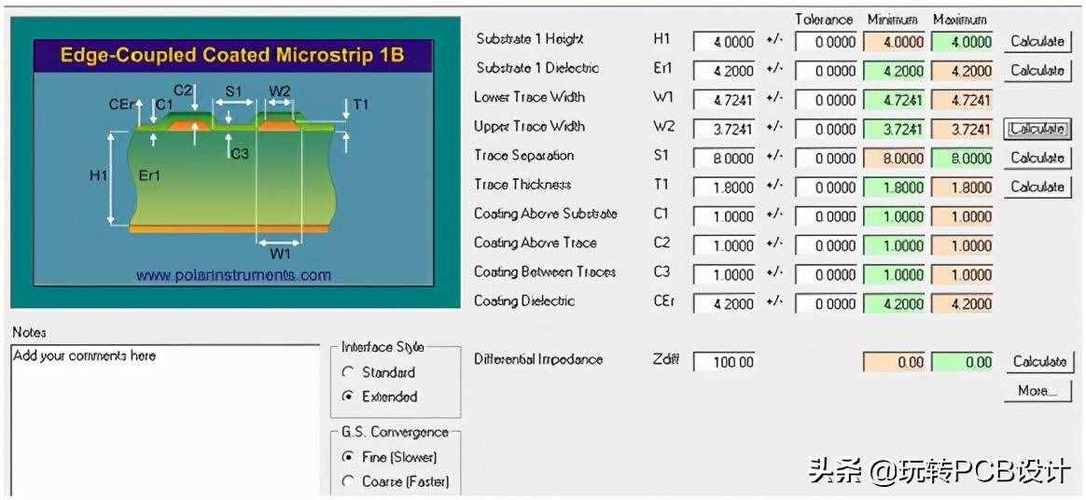Click the T1 label in the structure diagram
Image resolution: width=1086 pixels, height=500 pixels.
click(x=361, y=105)
